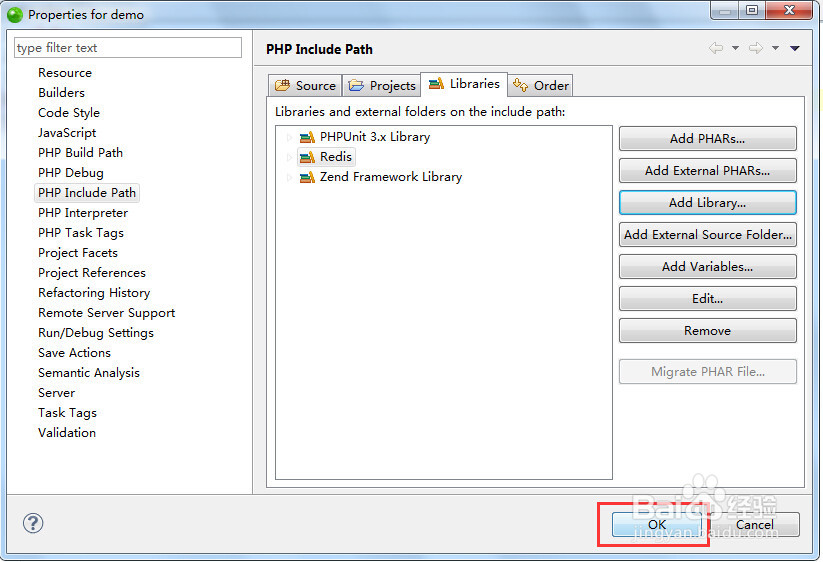Screen dimensions: 823x562
Task: Open the Code Style page
Action: tap(69, 113)
